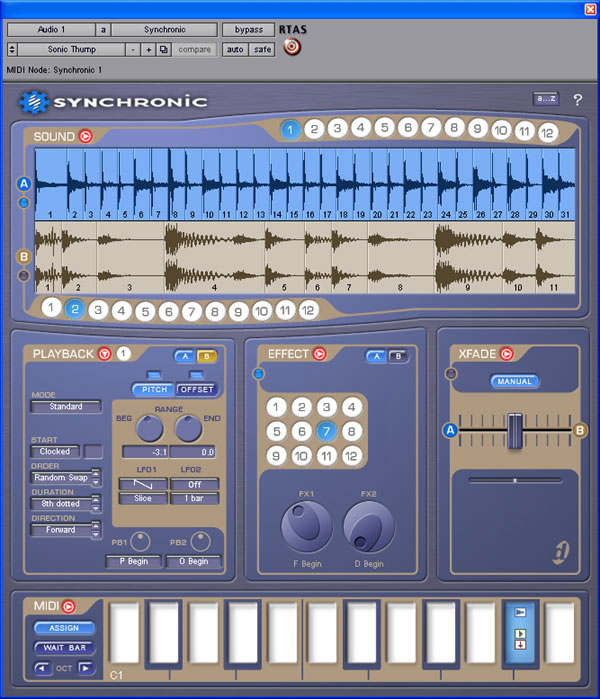
Task: Open the START Clocked dropdown
Action: coord(55,452)
